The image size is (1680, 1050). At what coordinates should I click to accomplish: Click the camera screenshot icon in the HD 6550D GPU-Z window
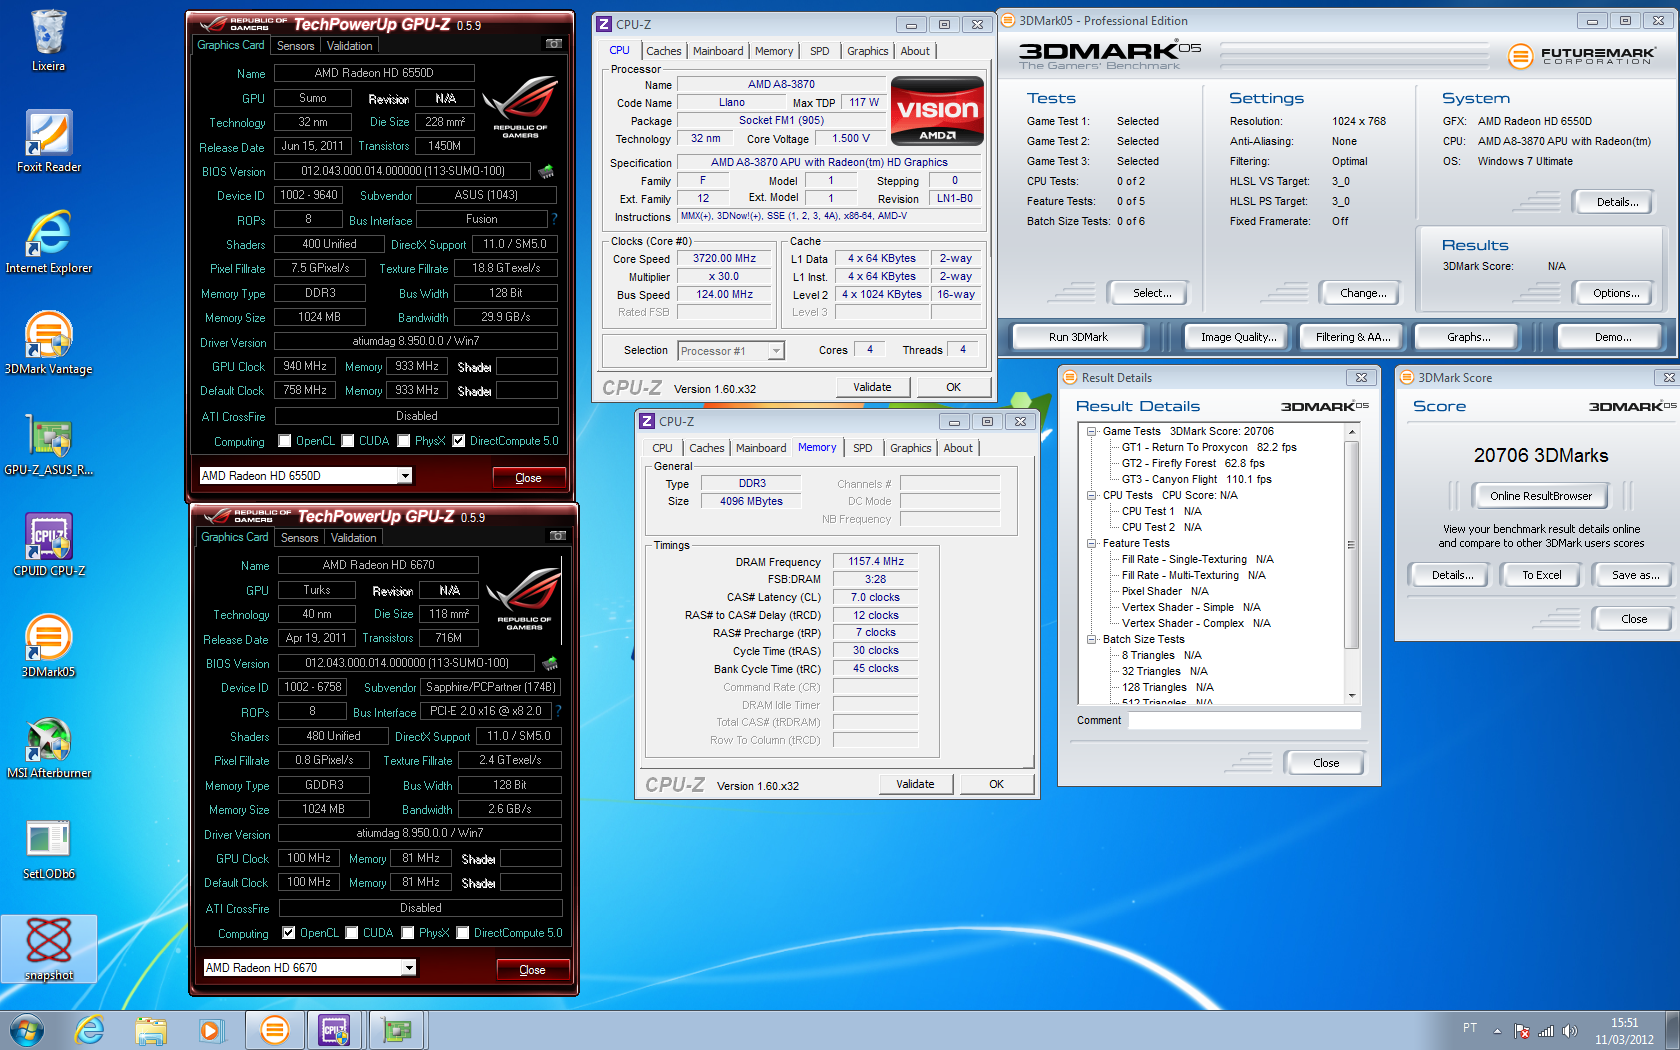point(553,44)
